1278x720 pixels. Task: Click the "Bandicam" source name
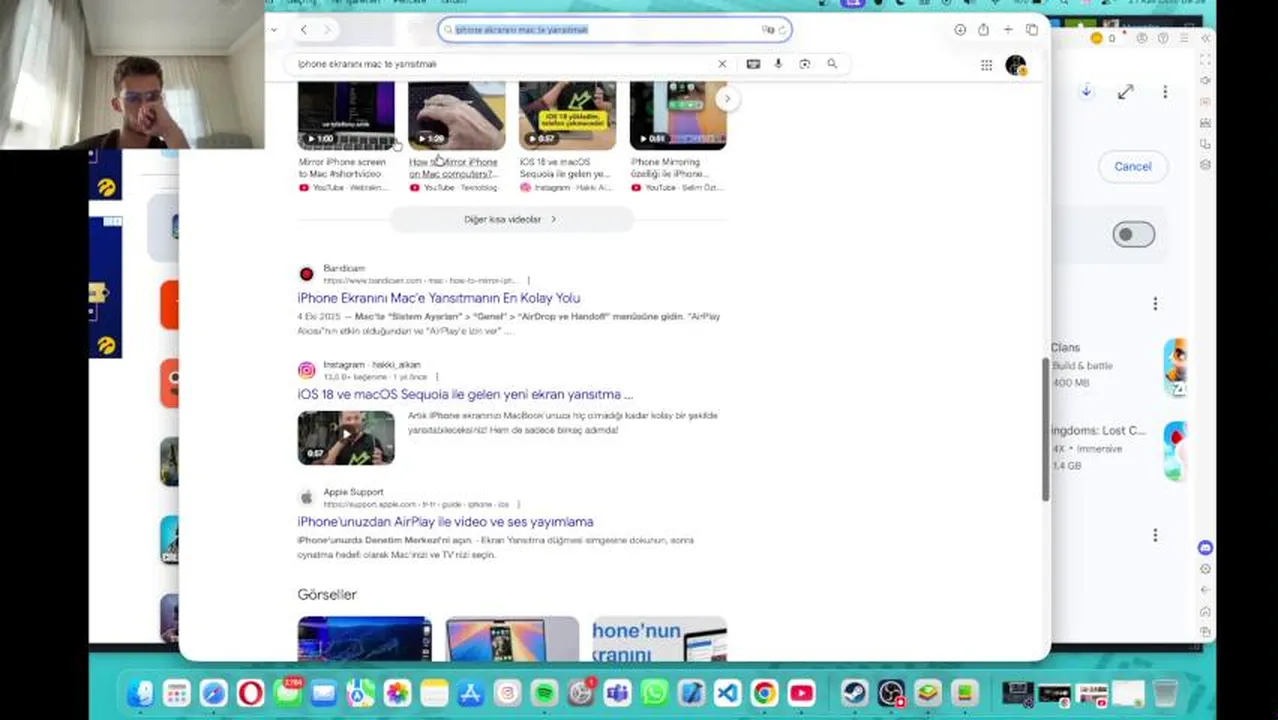(x=344, y=268)
